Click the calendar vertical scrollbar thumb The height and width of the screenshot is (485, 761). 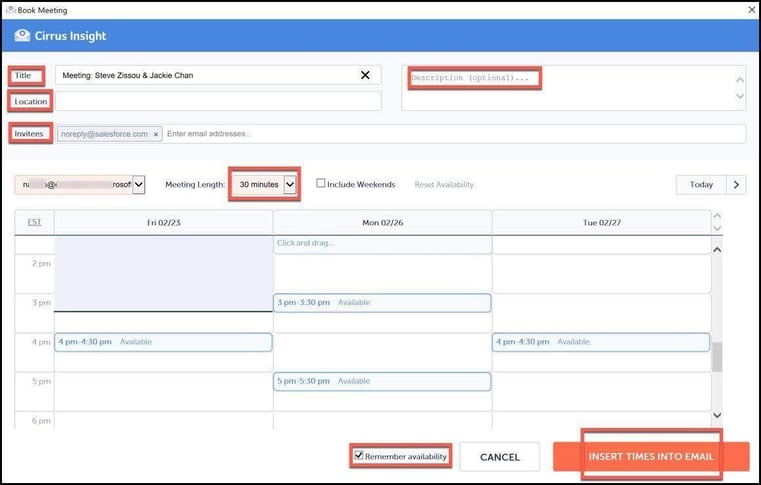click(717, 357)
